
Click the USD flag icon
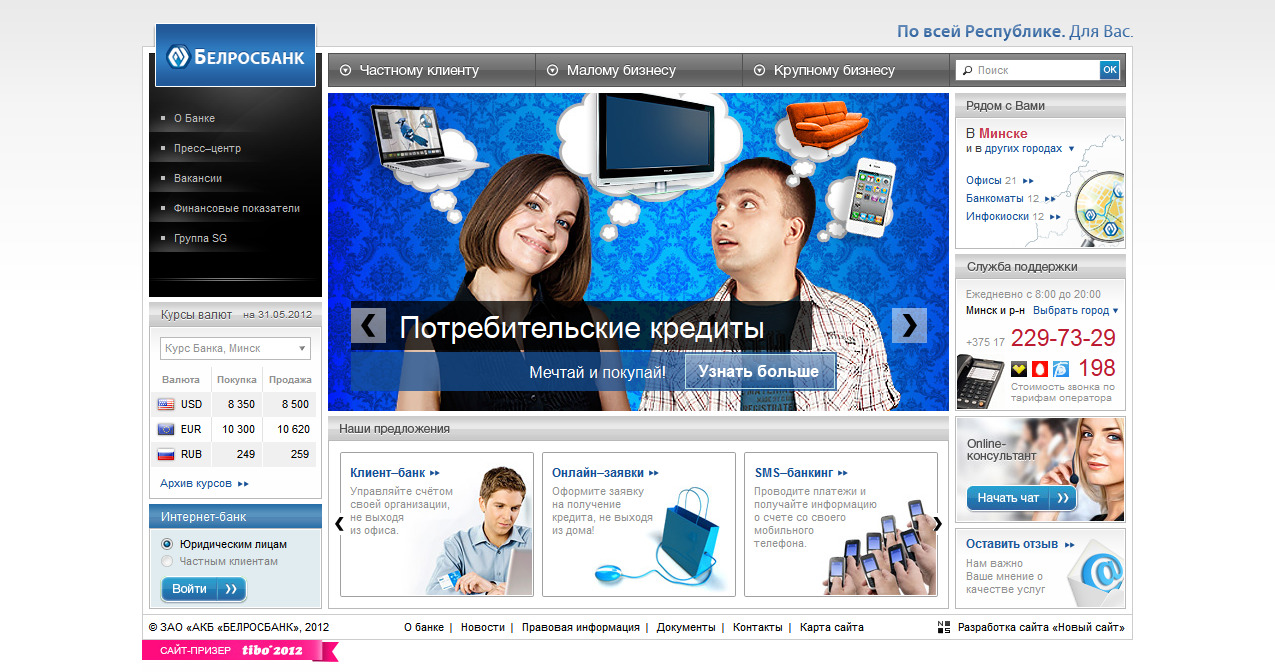166,404
